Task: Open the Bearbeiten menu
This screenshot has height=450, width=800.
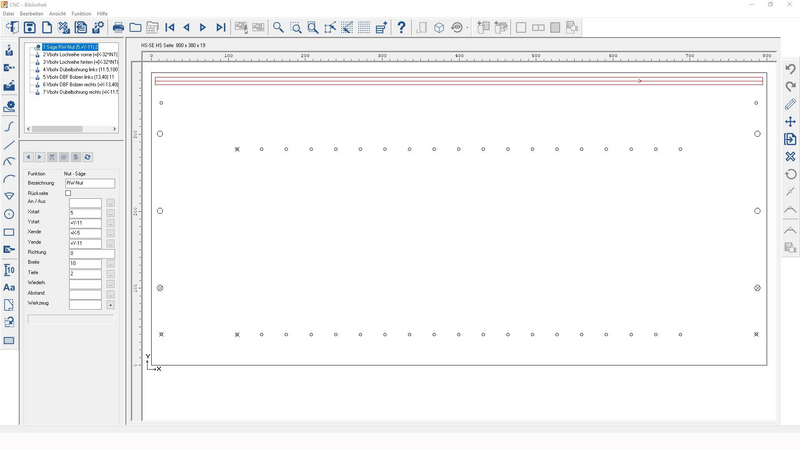Action: coord(32,14)
